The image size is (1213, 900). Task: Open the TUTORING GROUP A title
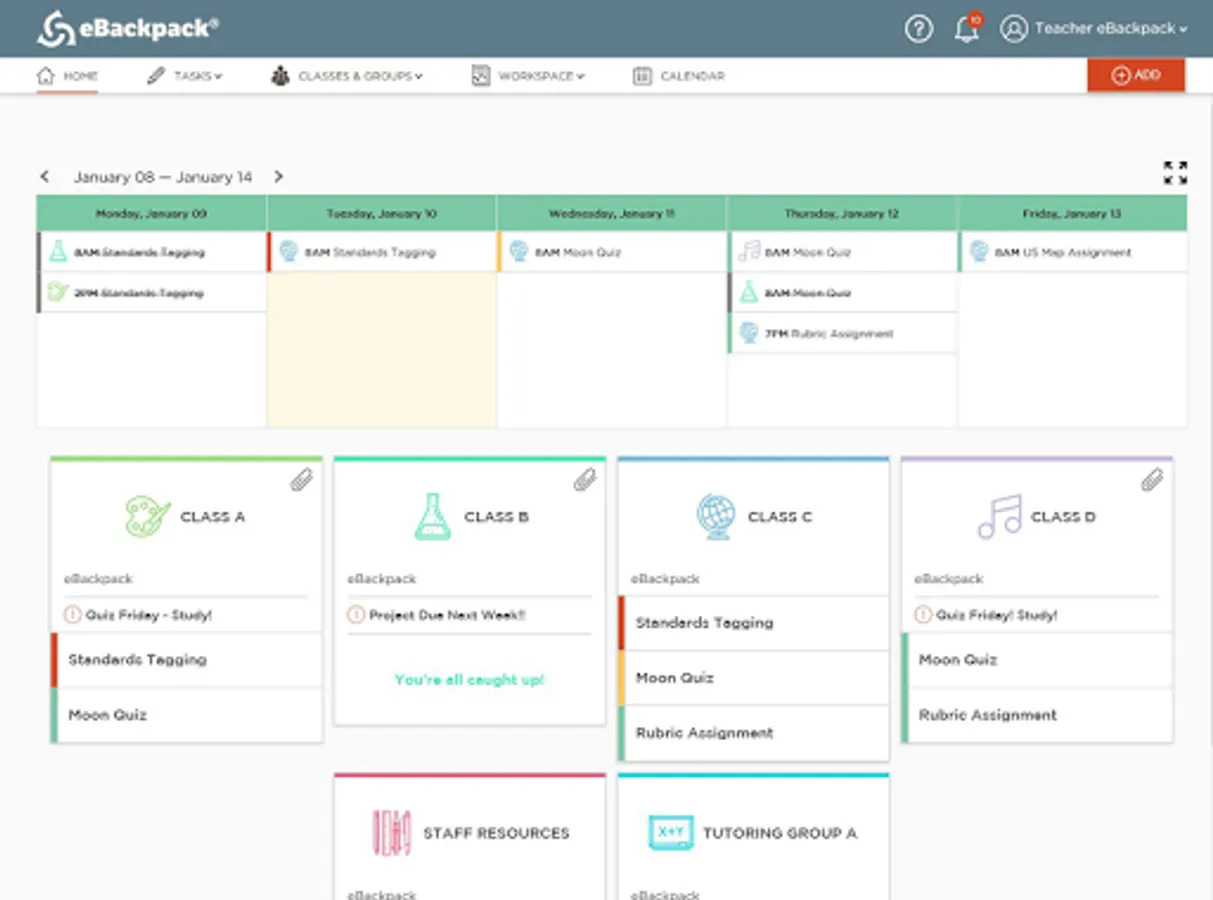tap(780, 833)
